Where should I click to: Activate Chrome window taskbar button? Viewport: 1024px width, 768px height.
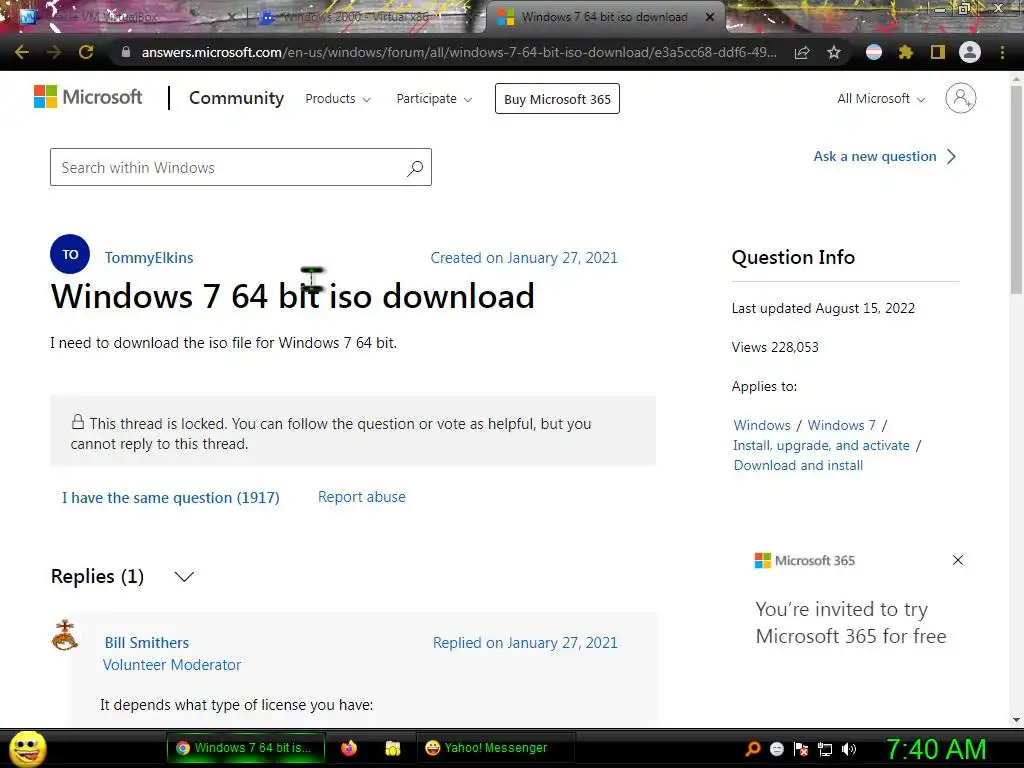[x=246, y=748]
